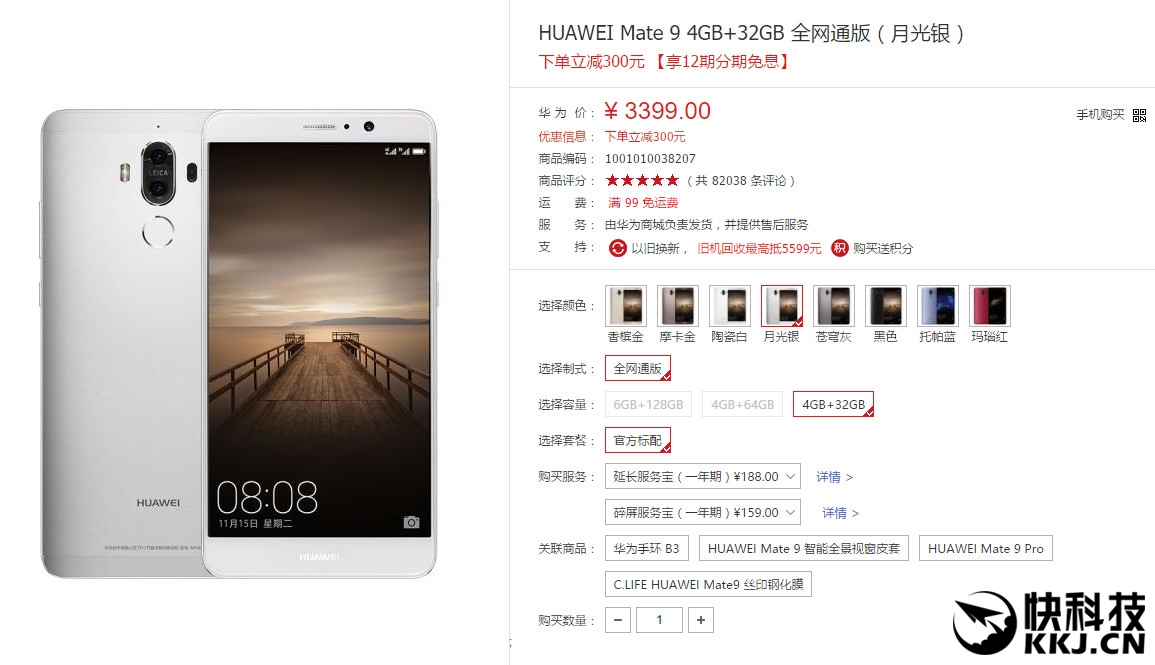Select the 香槟金 color swatch
Screen dimensions: 1155x665
point(626,306)
